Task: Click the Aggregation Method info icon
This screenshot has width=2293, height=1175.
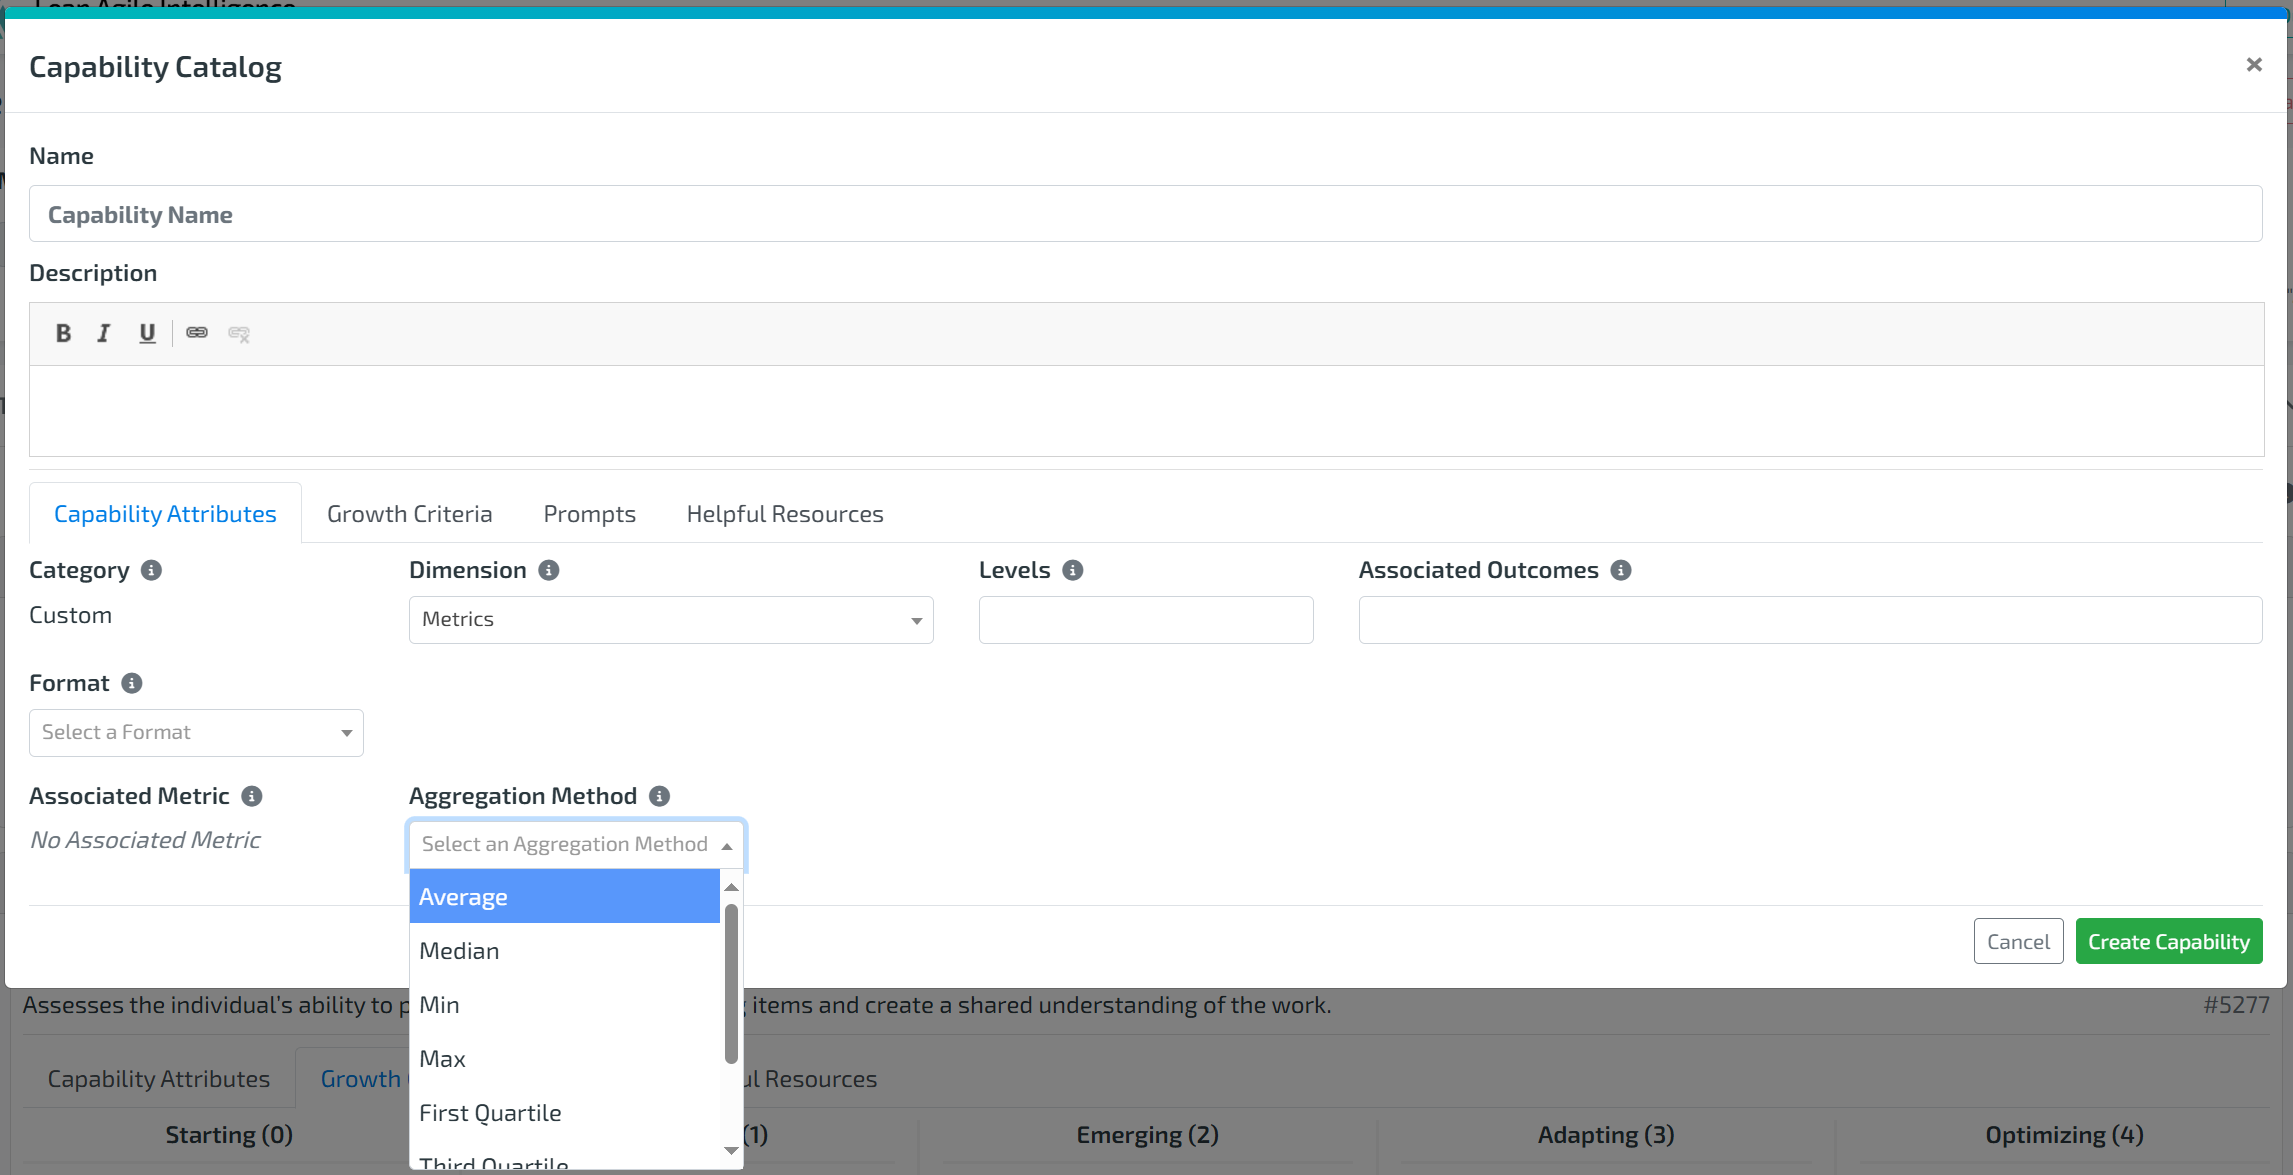Action: tap(659, 796)
